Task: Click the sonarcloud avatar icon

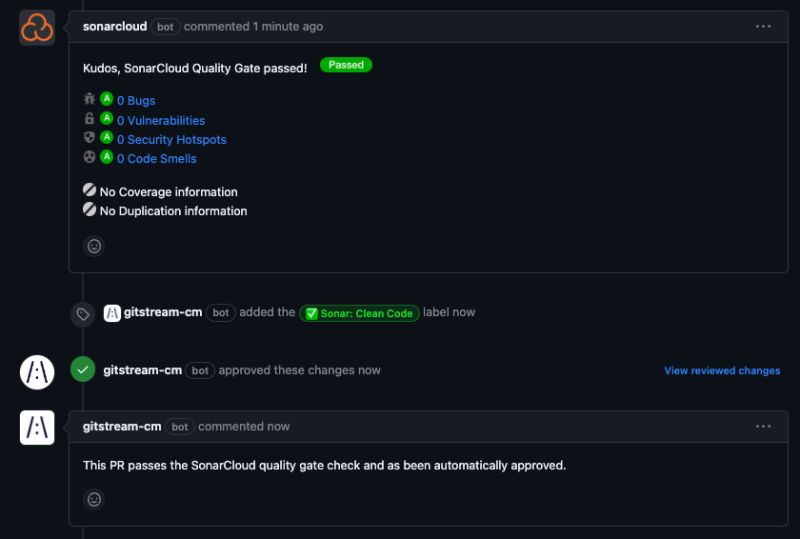Action: pos(37,27)
